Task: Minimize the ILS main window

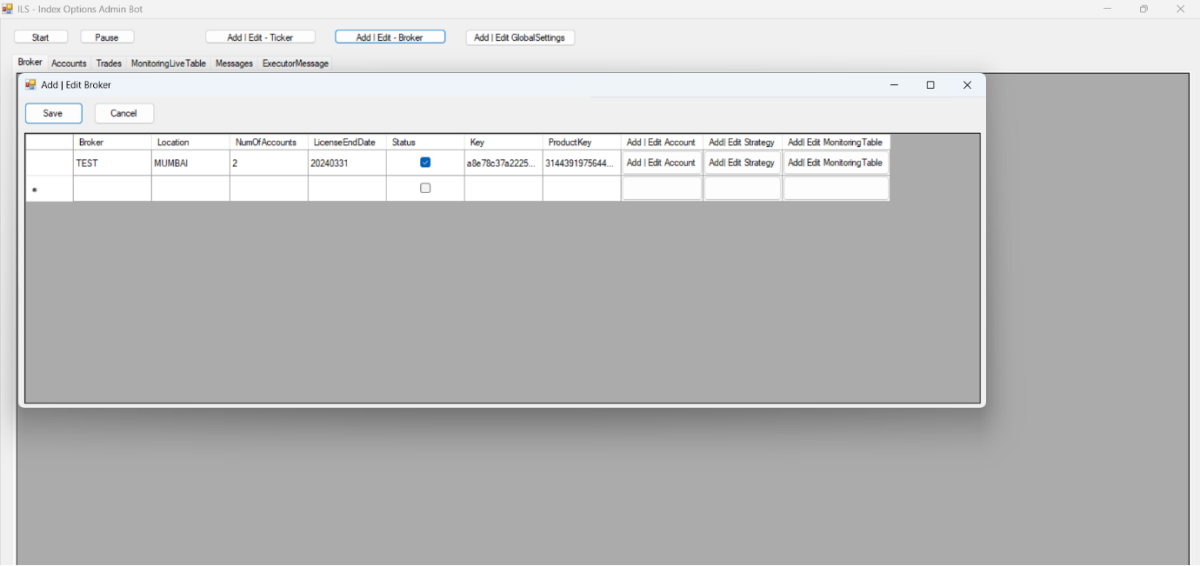Action: 1108,9
